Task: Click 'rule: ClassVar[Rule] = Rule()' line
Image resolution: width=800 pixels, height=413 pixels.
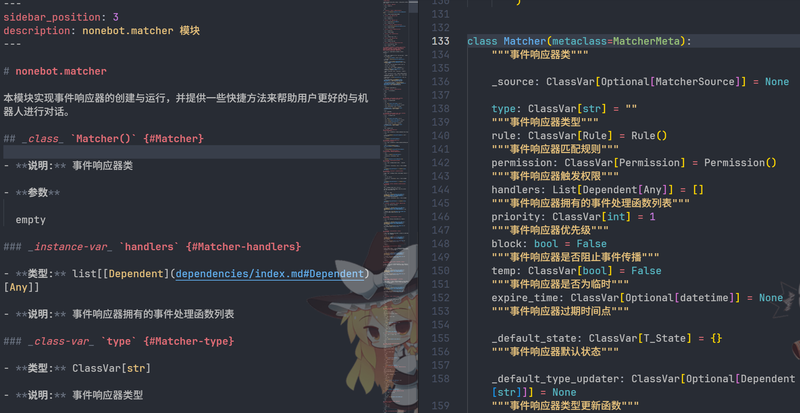Action: pyautogui.click(x=579, y=136)
